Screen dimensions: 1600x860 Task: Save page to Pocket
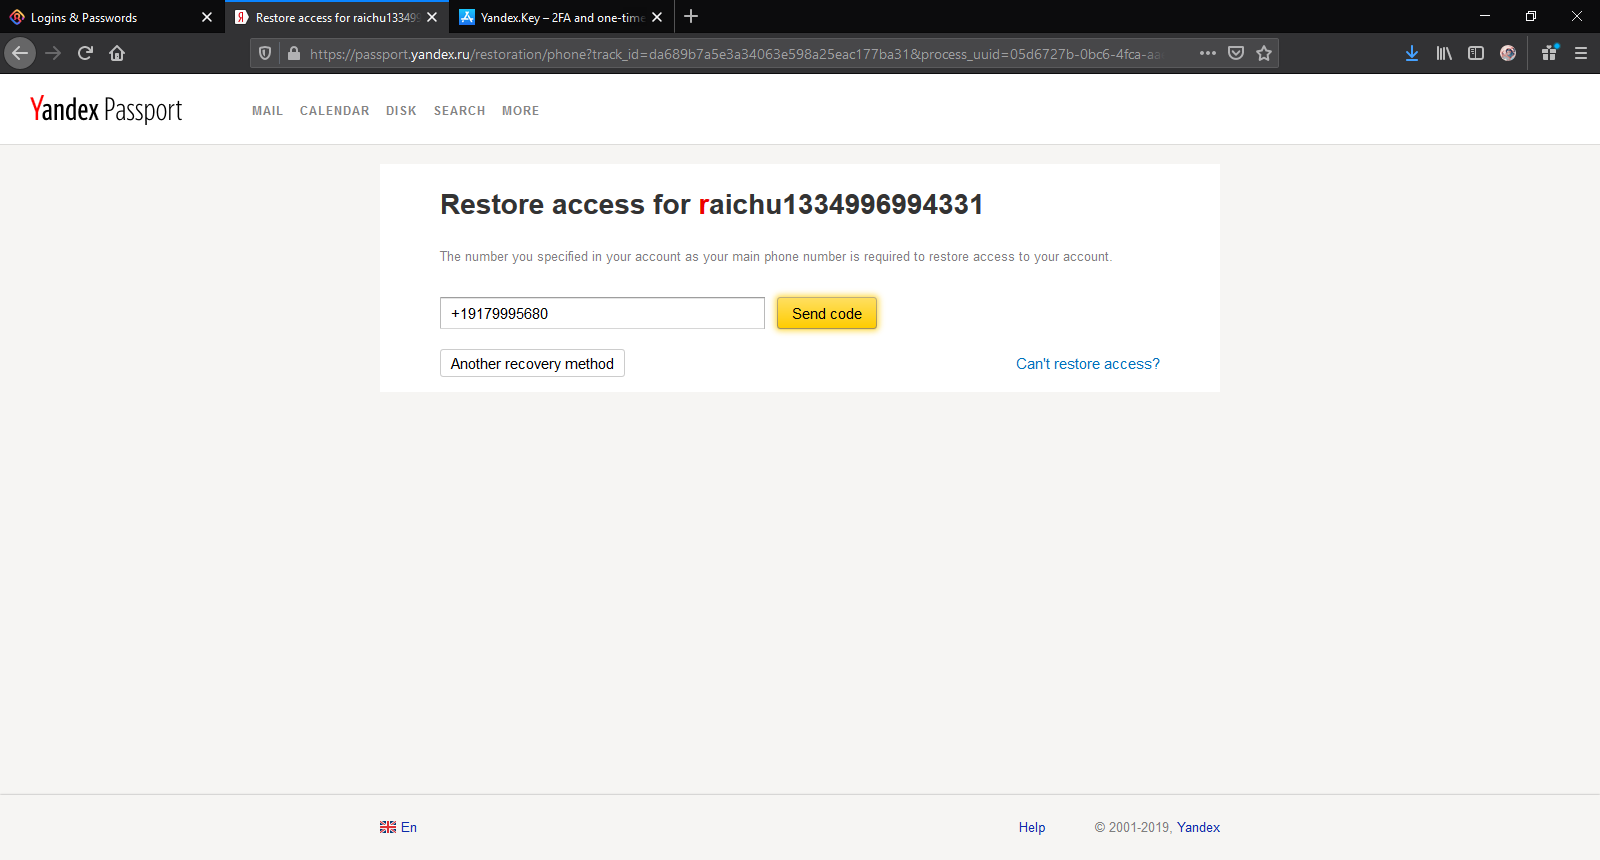click(1236, 53)
